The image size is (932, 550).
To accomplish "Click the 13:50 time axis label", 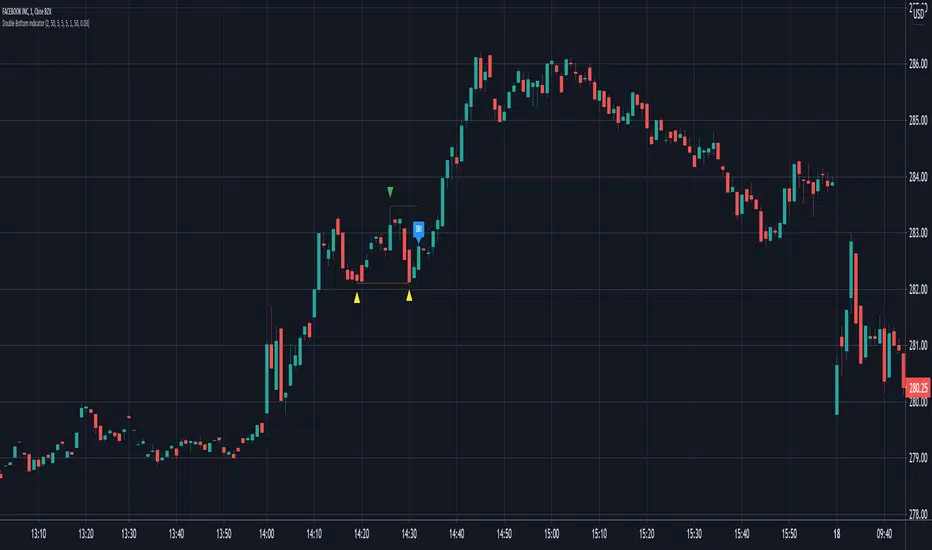I will click(224, 534).
